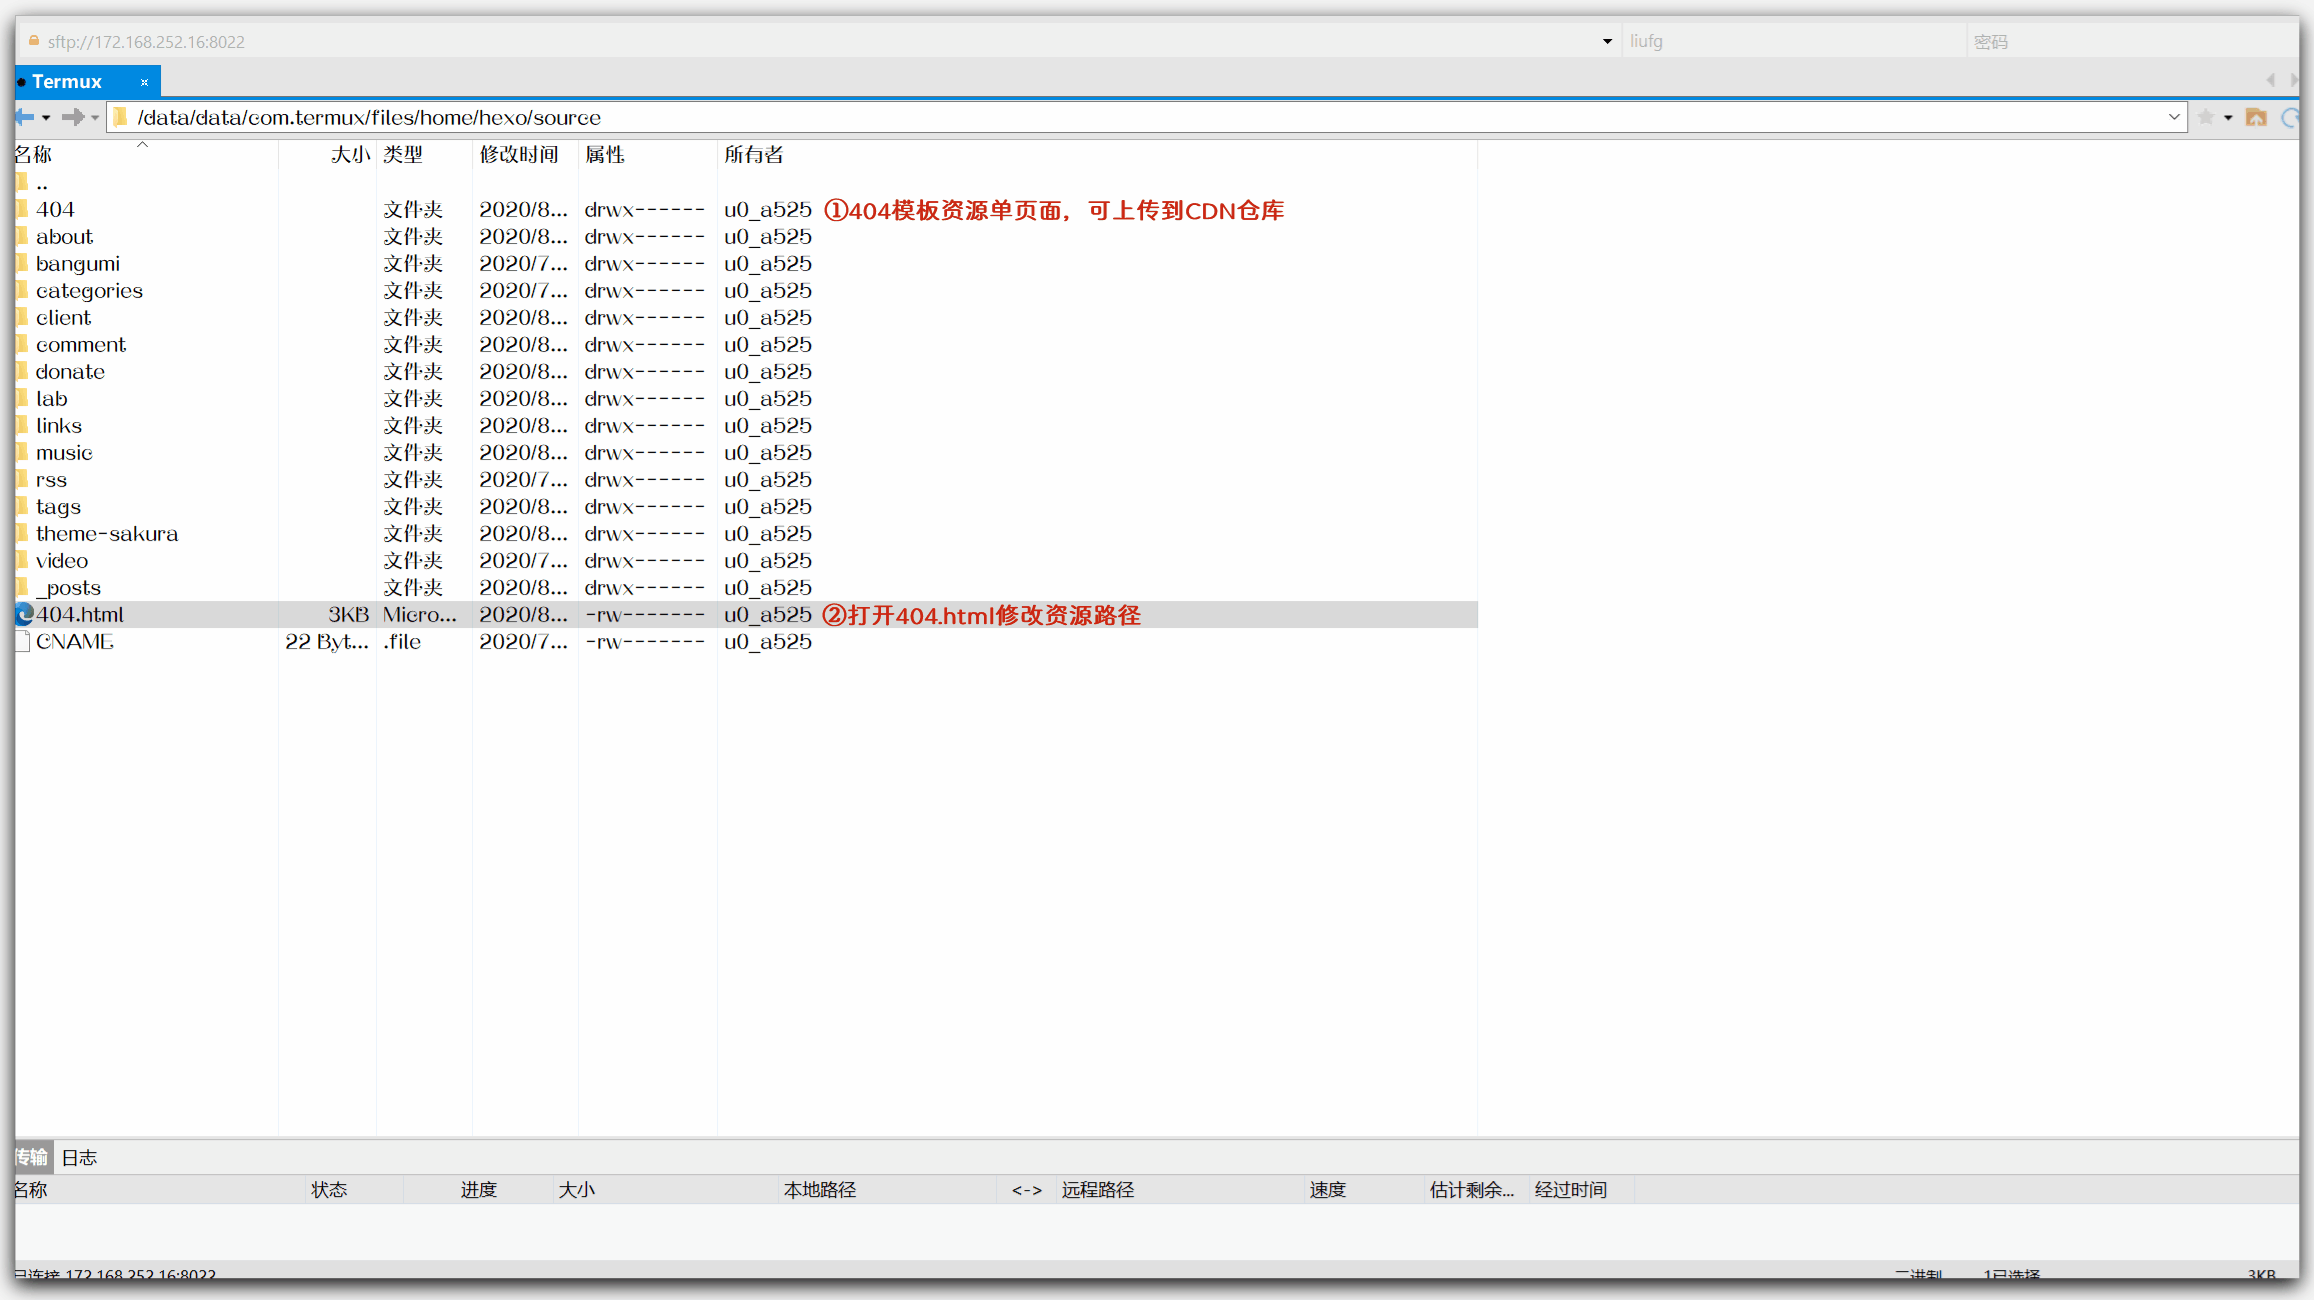Switch to the 传输 transfer tab
Viewport: 2314px width, 1300px height.
pyautogui.click(x=32, y=1158)
